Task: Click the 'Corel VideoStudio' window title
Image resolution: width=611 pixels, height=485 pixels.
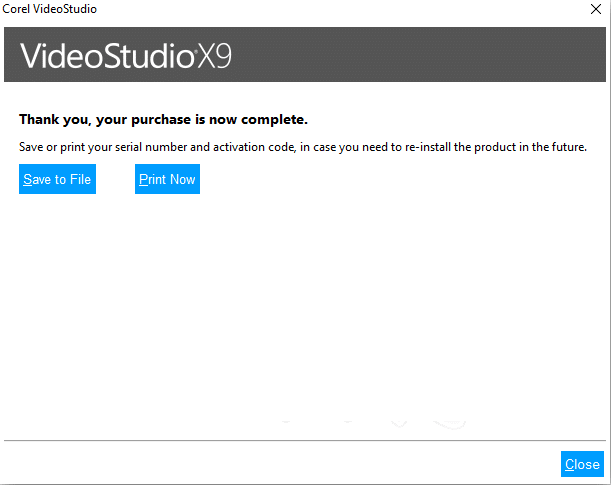Action: click(x=49, y=9)
